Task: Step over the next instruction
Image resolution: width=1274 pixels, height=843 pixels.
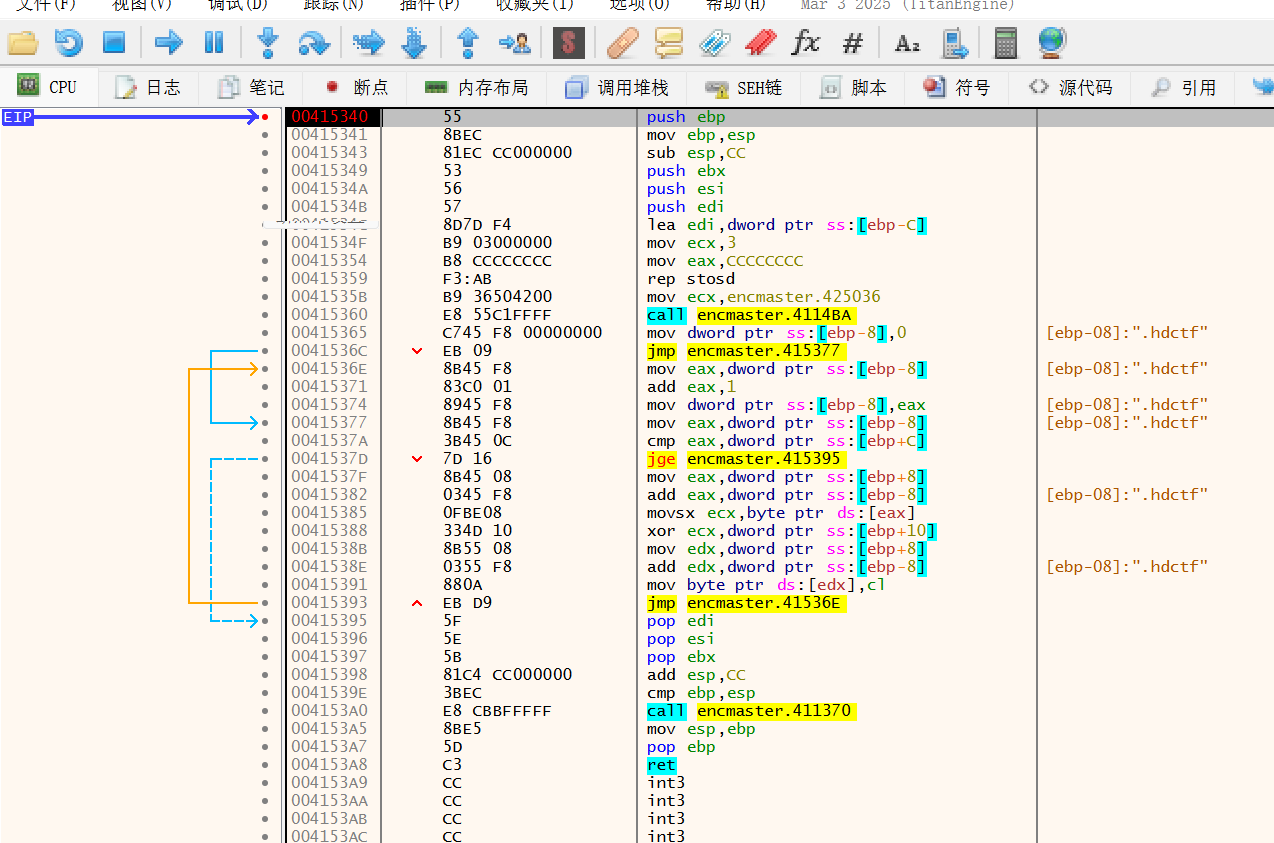Action: coord(314,42)
